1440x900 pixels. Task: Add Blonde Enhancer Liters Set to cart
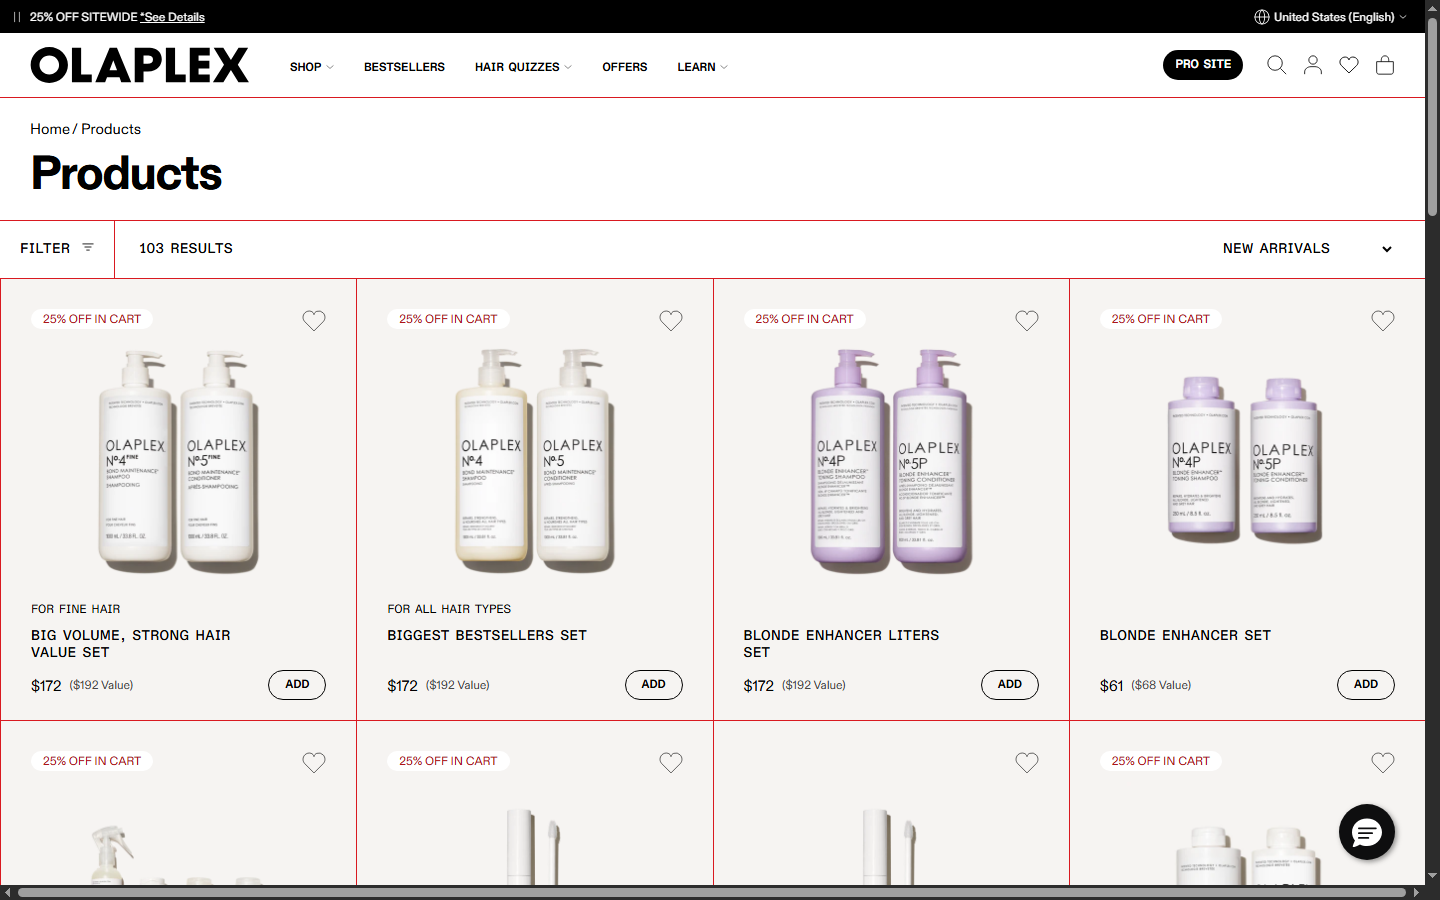(x=1010, y=685)
